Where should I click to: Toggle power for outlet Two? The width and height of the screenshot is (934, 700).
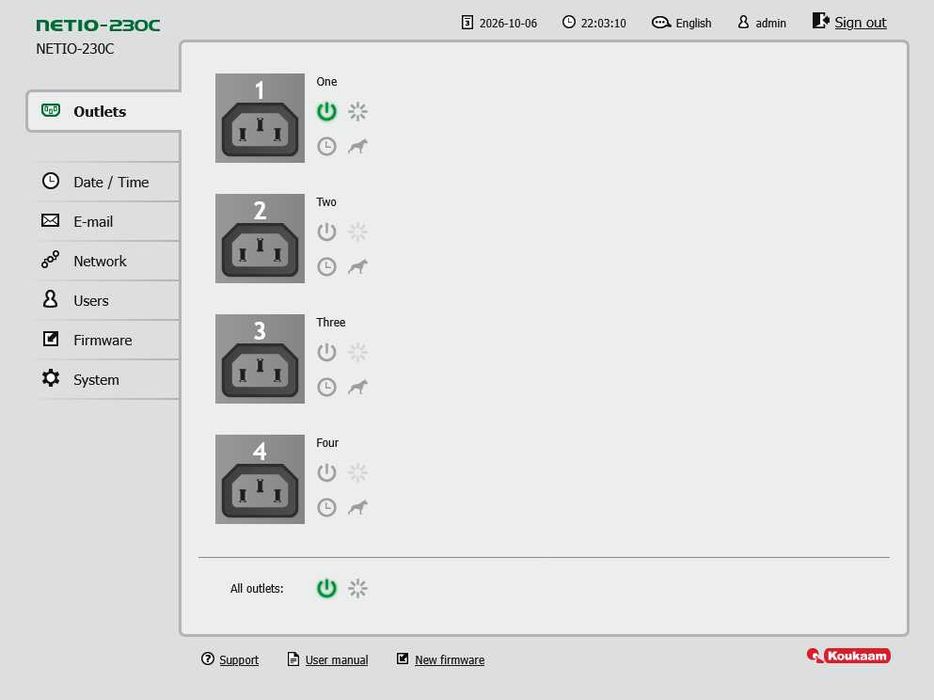tap(326, 232)
